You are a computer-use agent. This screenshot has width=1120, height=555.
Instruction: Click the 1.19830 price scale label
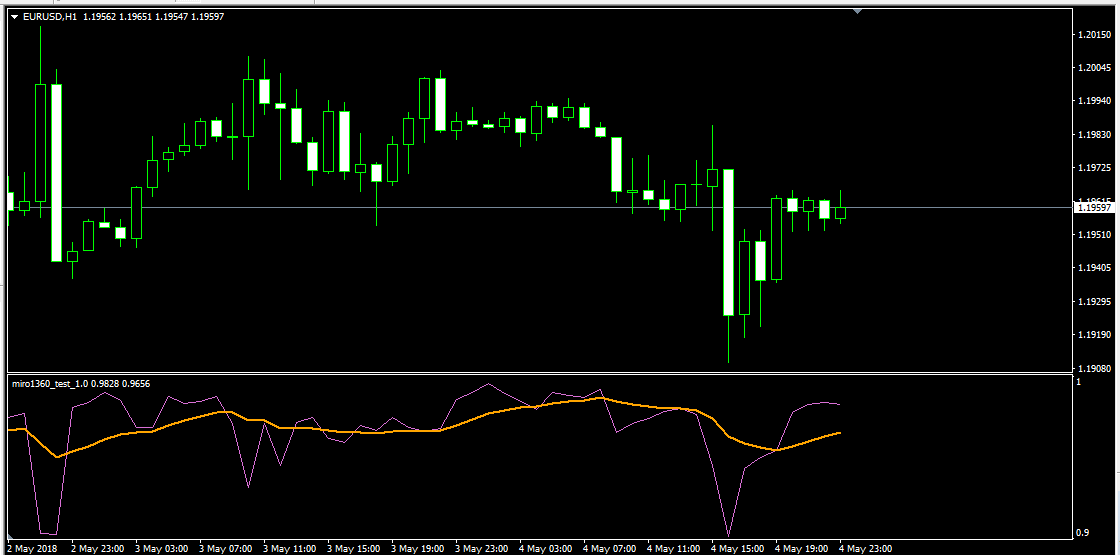(1094, 134)
